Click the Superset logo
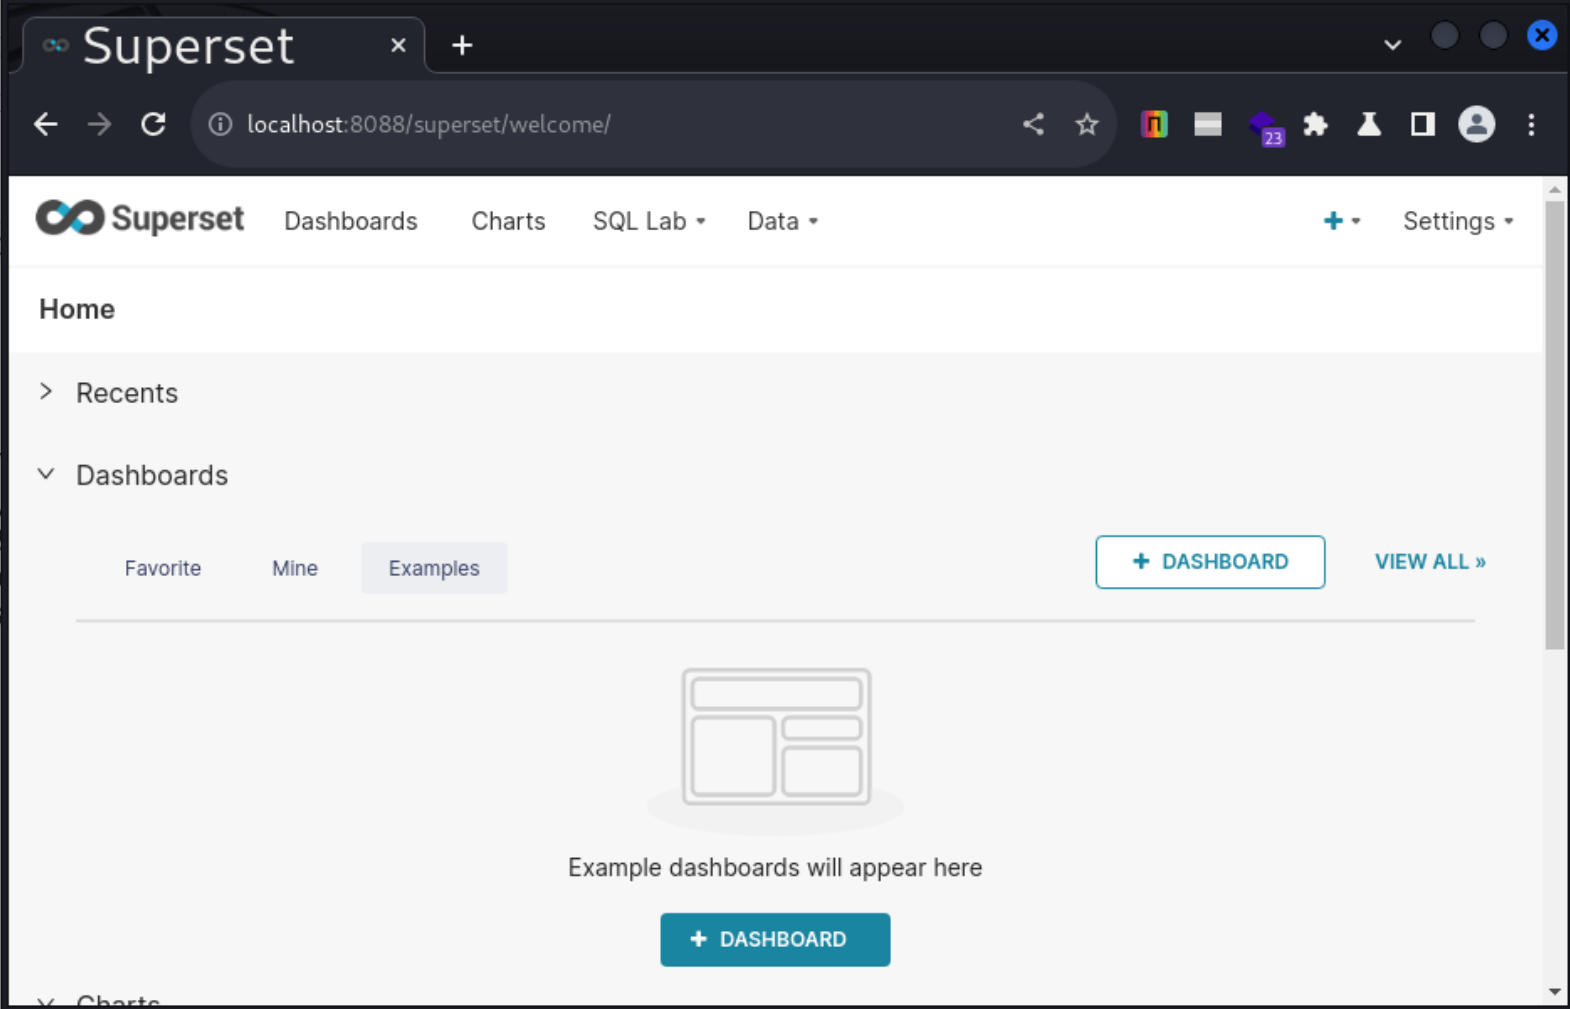 pyautogui.click(x=139, y=219)
